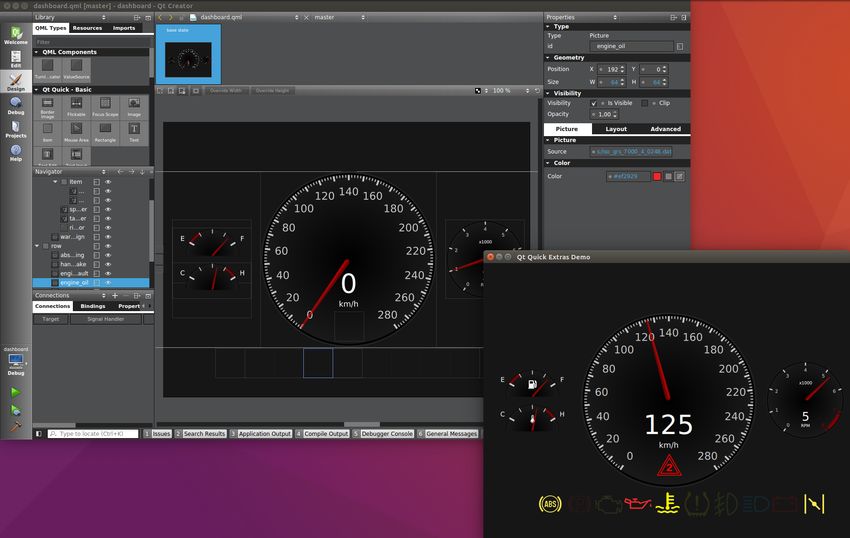Click the green Run button
This screenshot has width=850, height=538.
(x=15, y=392)
